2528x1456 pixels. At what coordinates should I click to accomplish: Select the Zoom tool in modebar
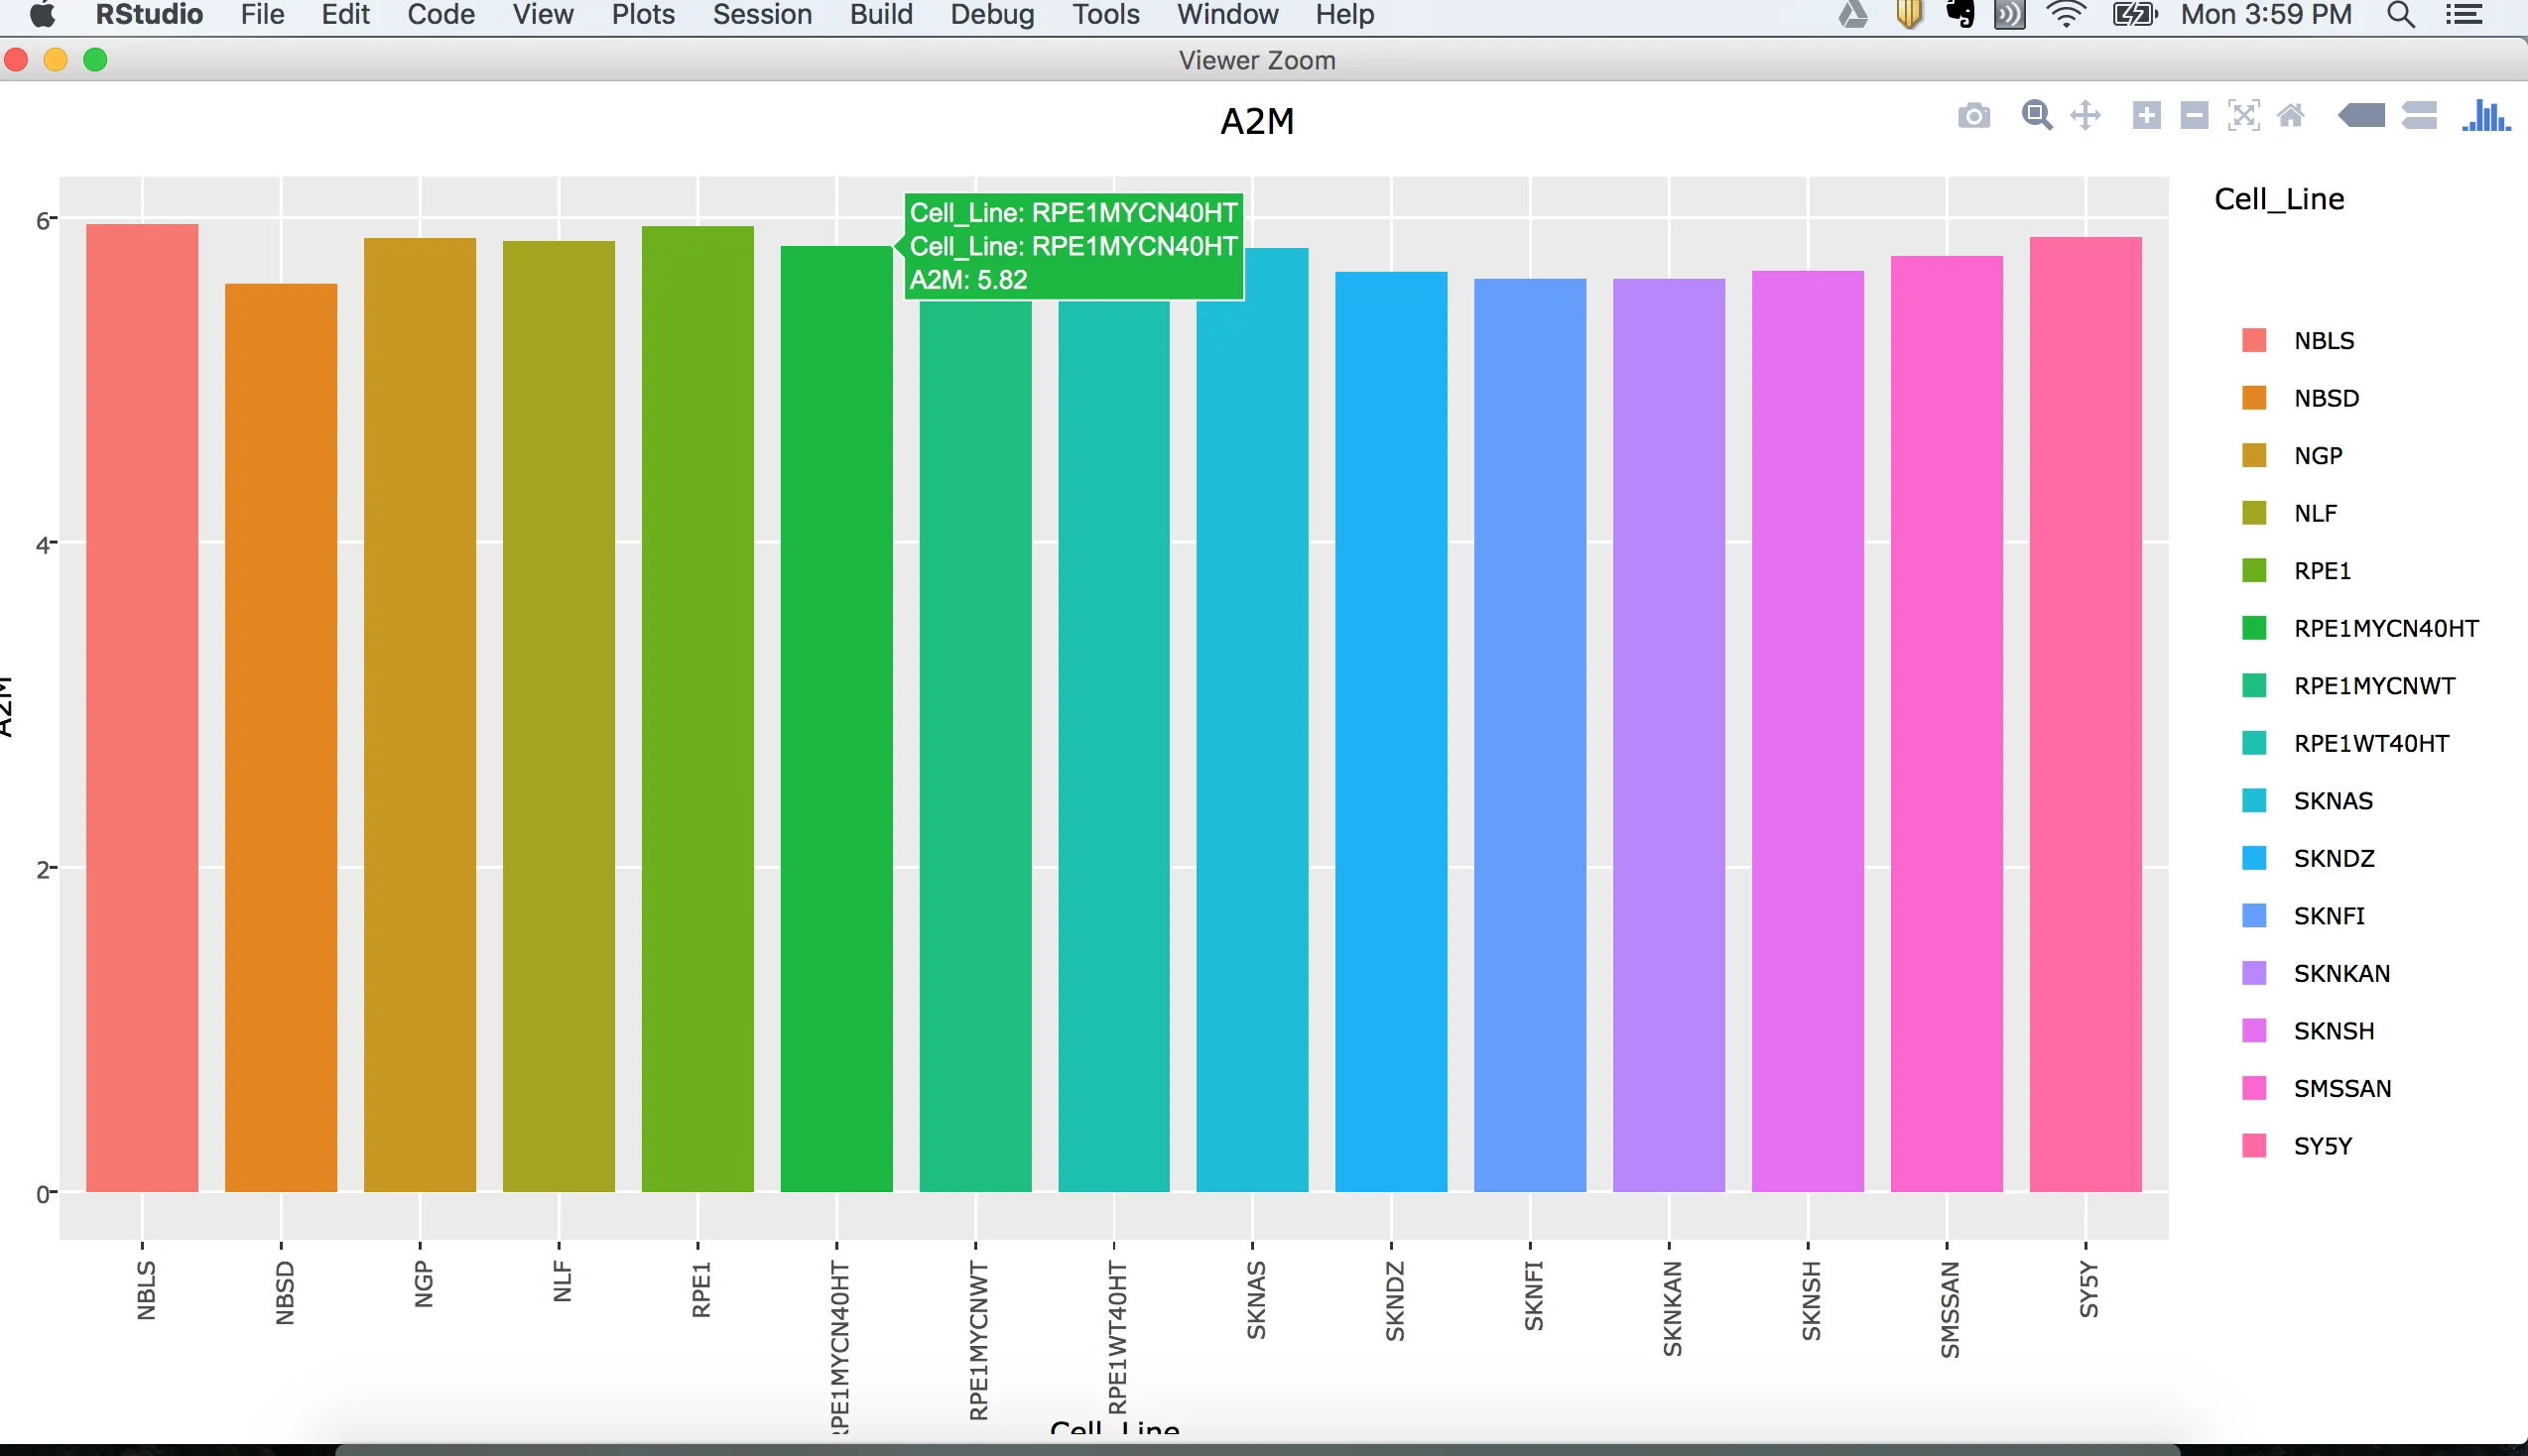[2036, 116]
